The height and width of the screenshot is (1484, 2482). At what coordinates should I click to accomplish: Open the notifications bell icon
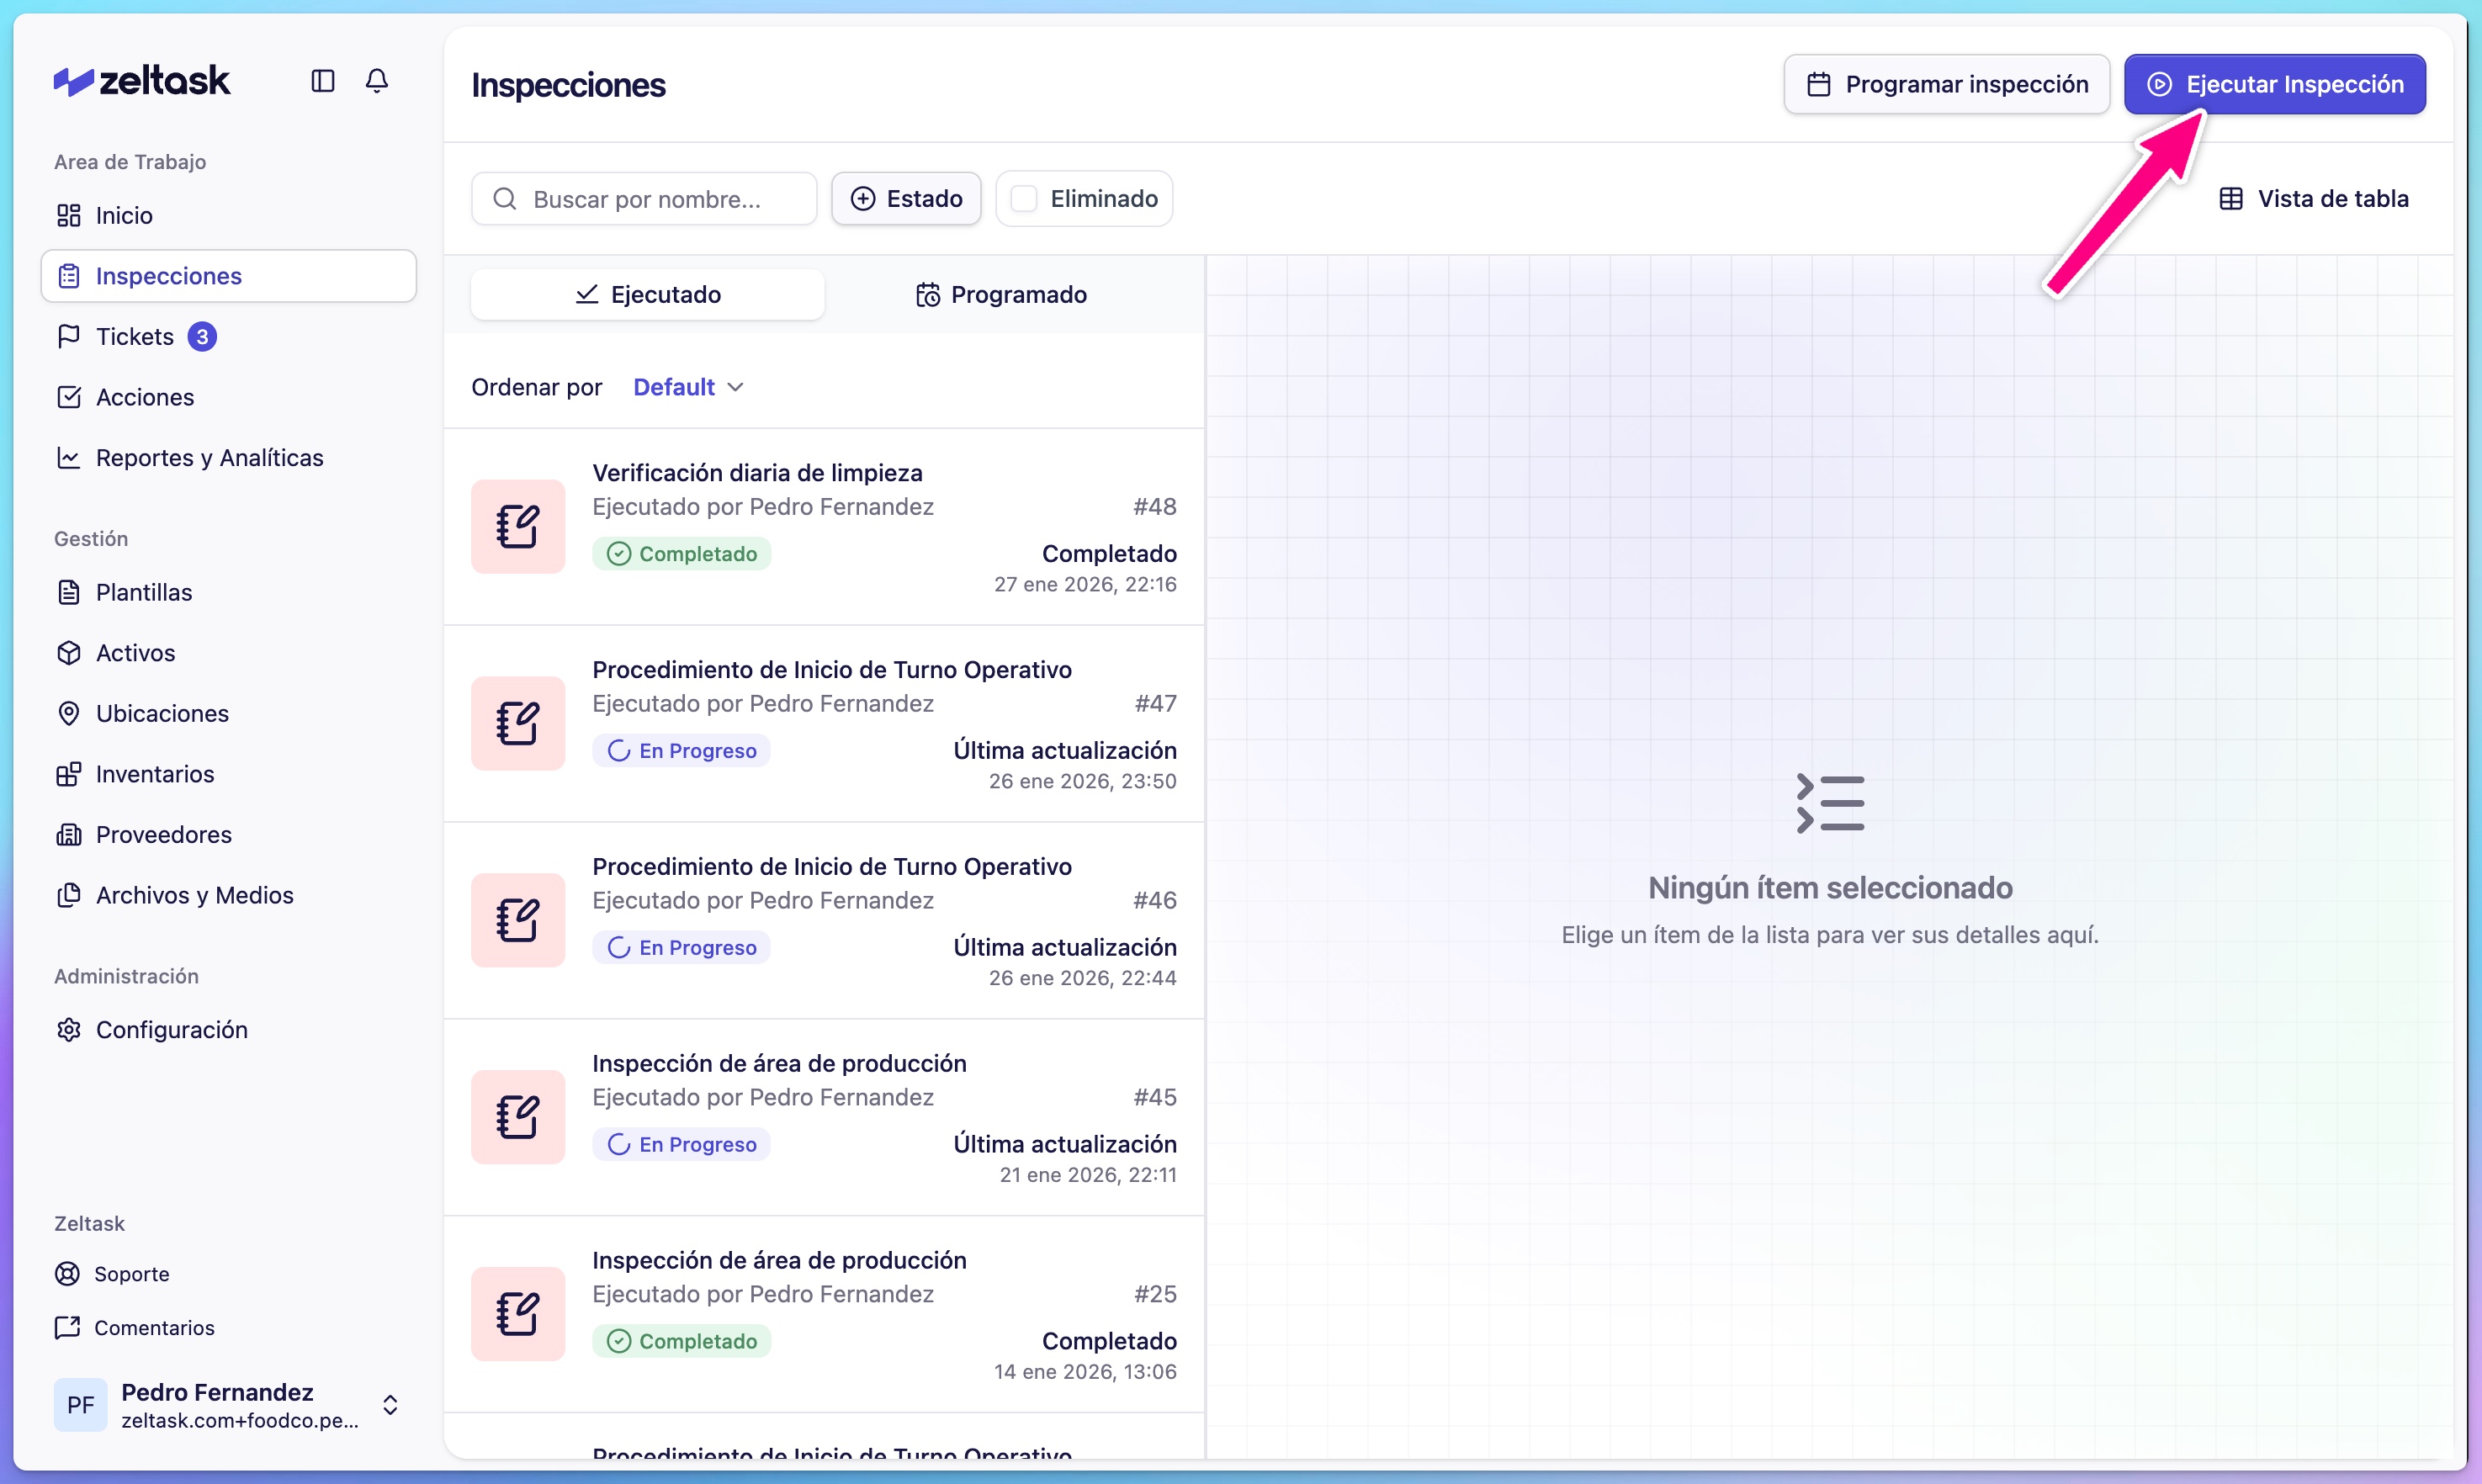pyautogui.click(x=377, y=81)
